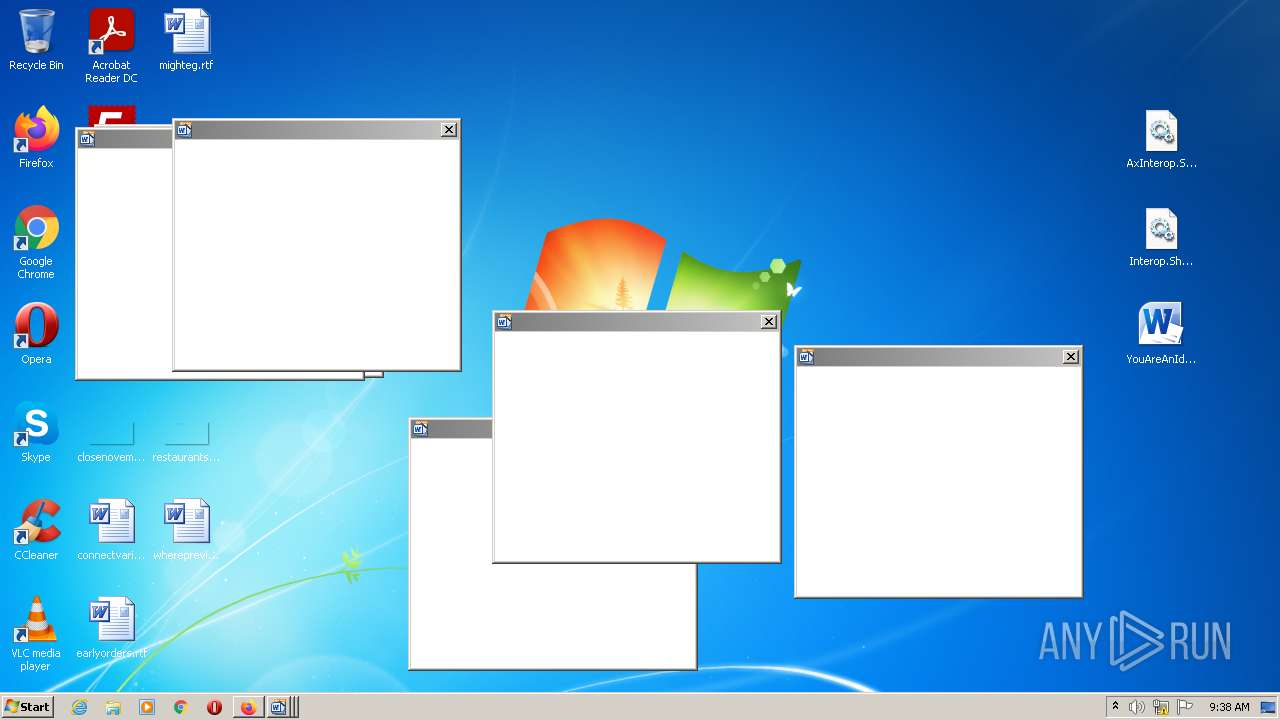Image resolution: width=1280 pixels, height=720 pixels.
Task: Select the Firefox desktop shortcut
Action: click(x=36, y=138)
